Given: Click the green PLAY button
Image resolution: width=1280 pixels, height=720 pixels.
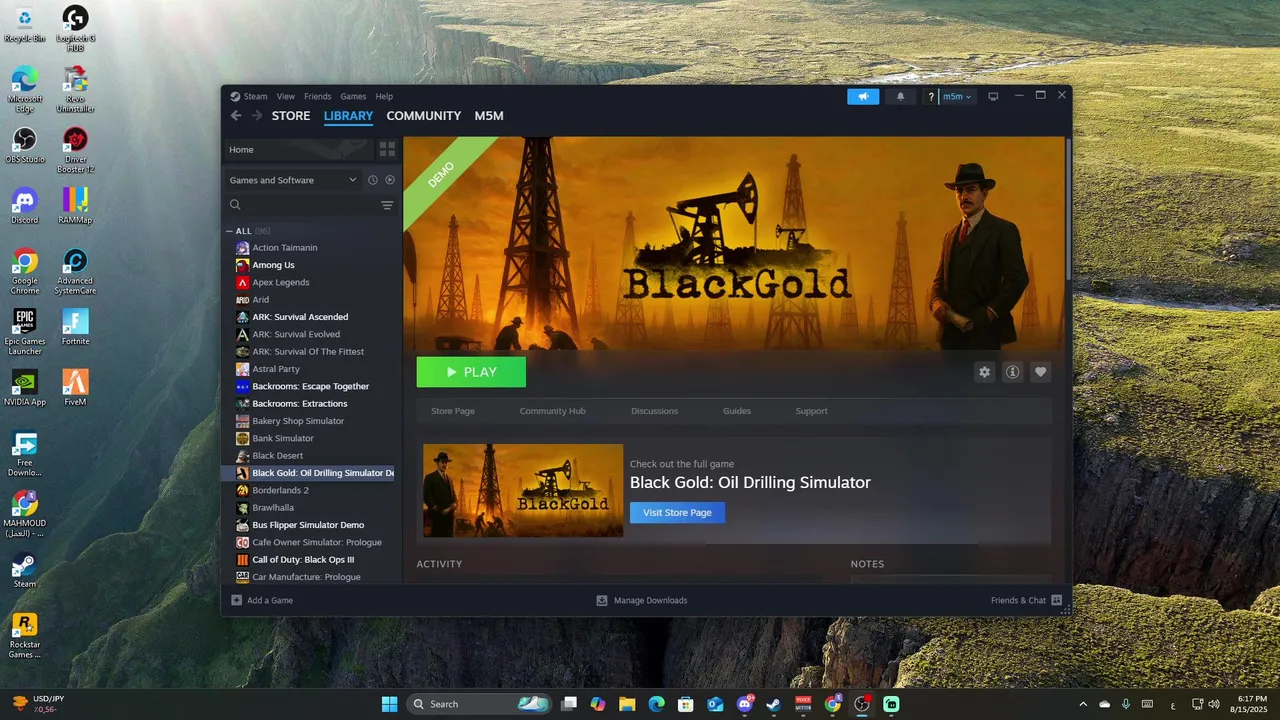Looking at the screenshot, I should [471, 372].
